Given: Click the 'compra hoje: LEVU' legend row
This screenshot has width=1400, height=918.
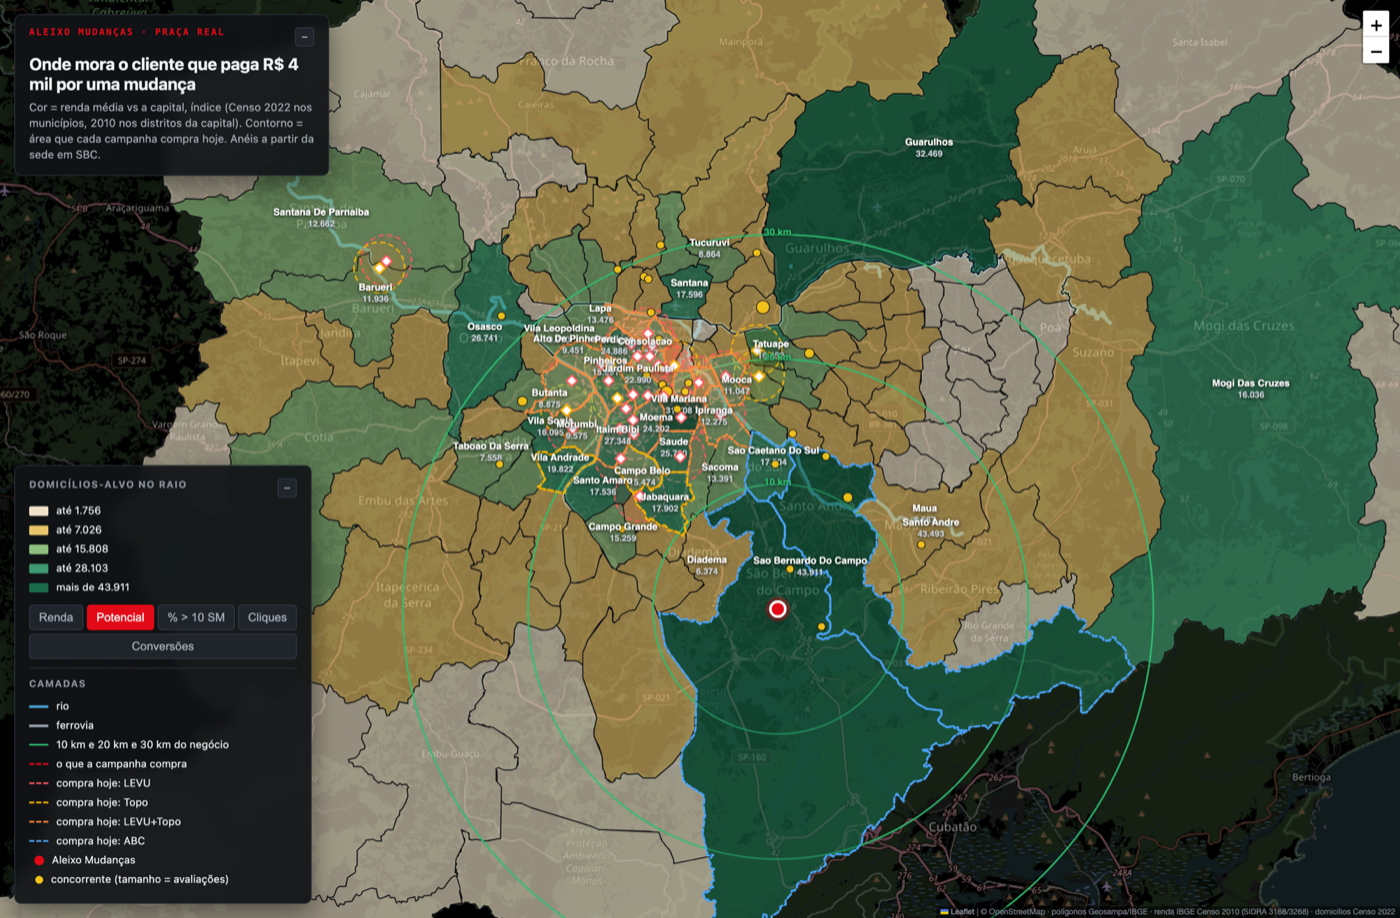Looking at the screenshot, I should pyautogui.click(x=90, y=783).
